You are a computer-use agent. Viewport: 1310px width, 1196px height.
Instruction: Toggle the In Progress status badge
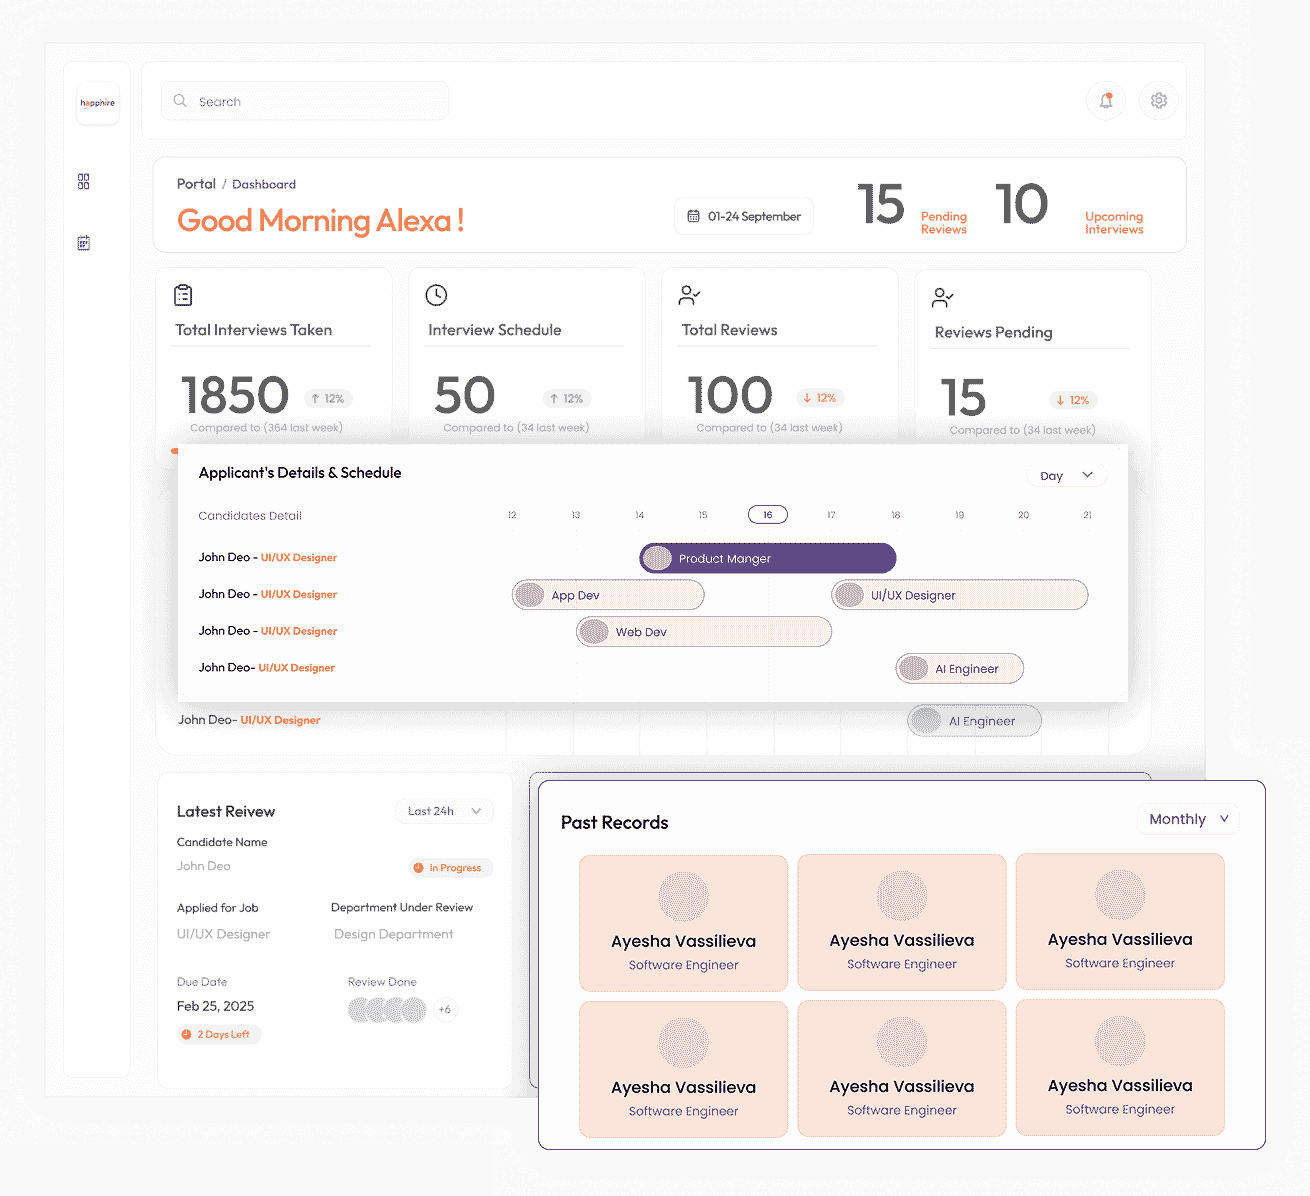click(x=450, y=867)
